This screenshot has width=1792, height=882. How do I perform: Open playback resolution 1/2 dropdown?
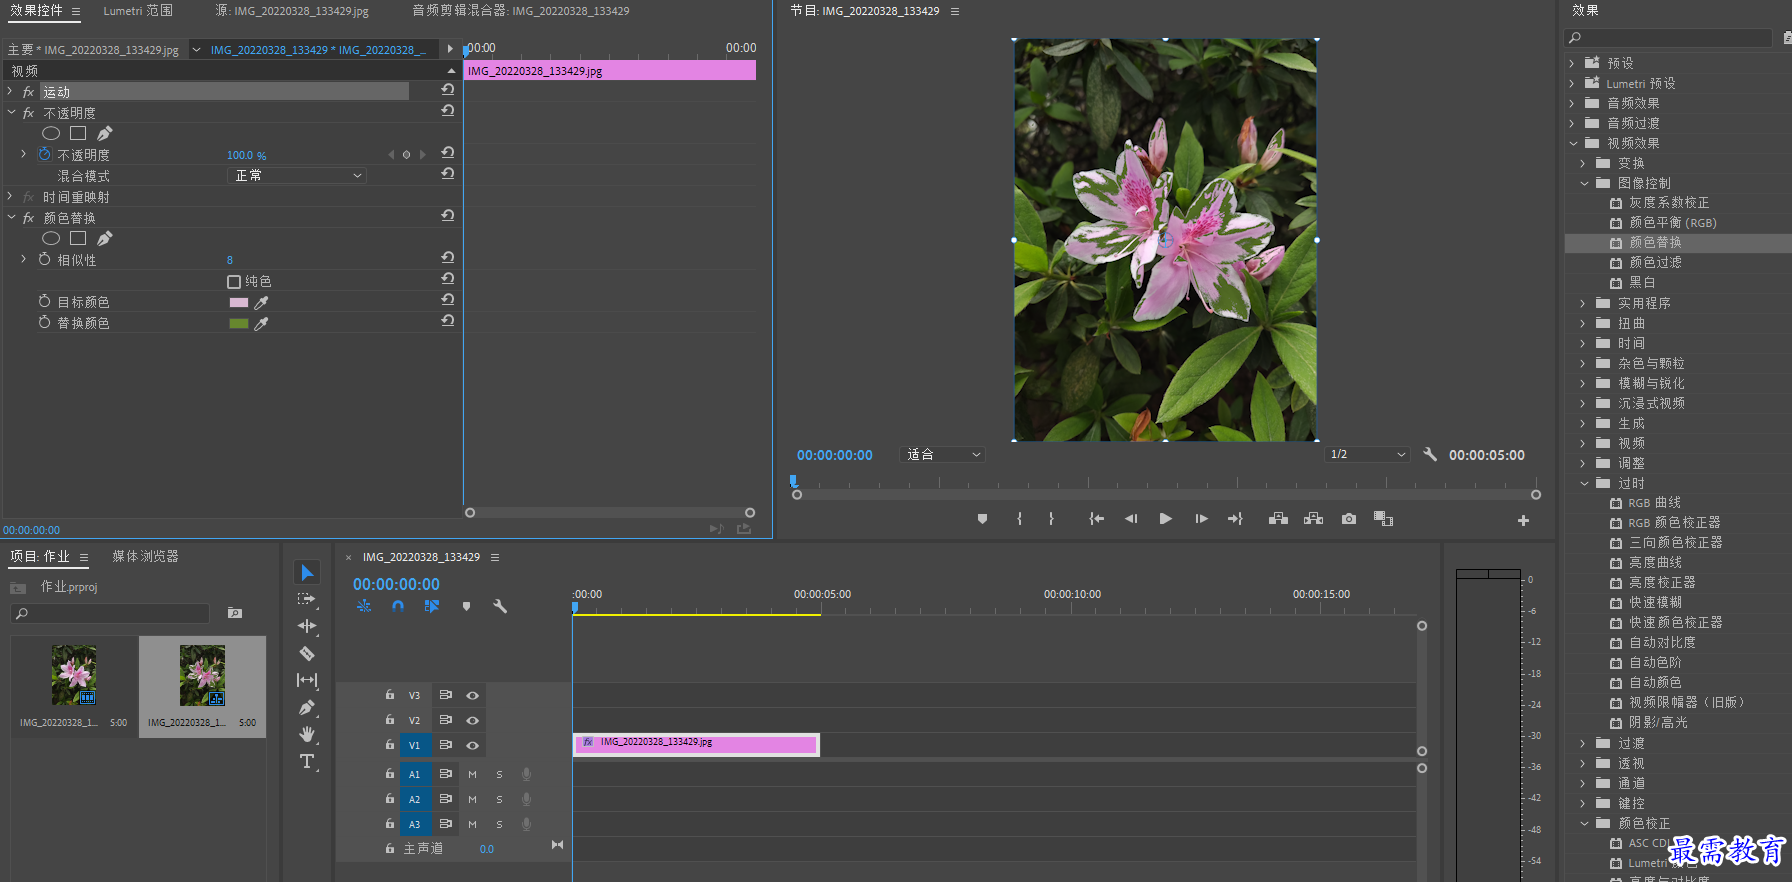point(1367,455)
